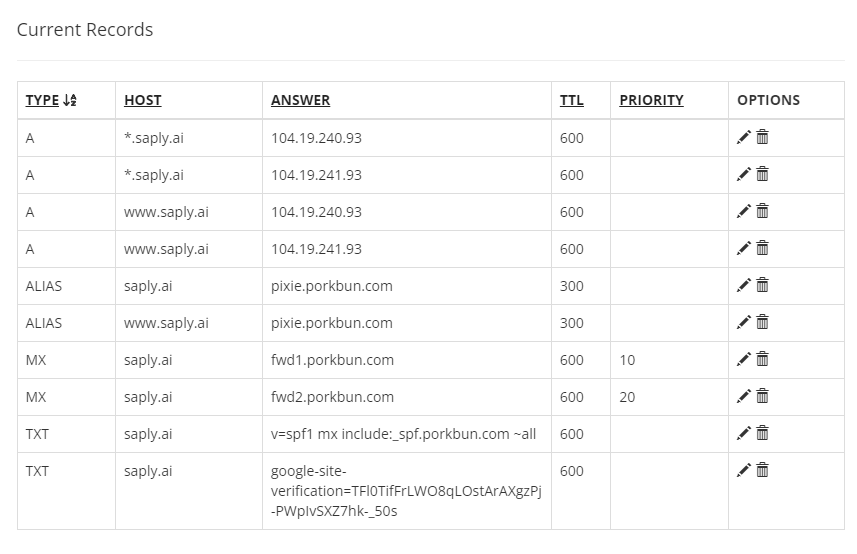The width and height of the screenshot is (857, 554).
Task: Sort records by TYPE column
Action: point(42,100)
